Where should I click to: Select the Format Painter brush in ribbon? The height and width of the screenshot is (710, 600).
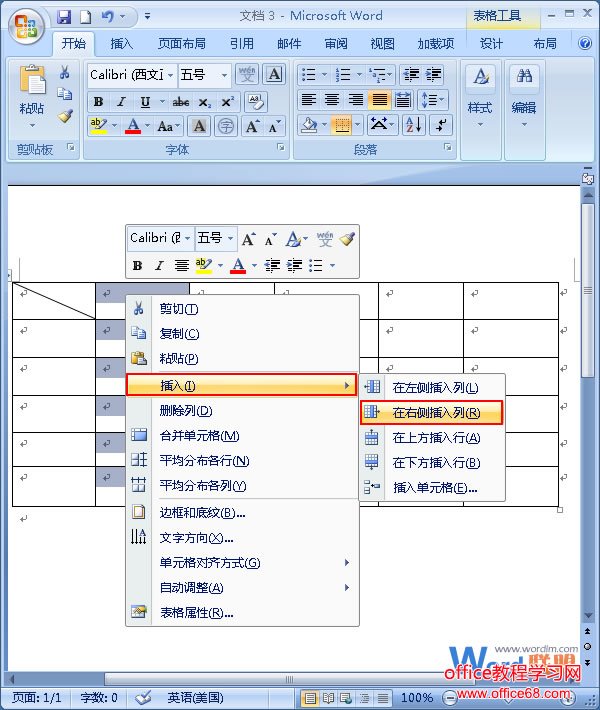point(65,116)
